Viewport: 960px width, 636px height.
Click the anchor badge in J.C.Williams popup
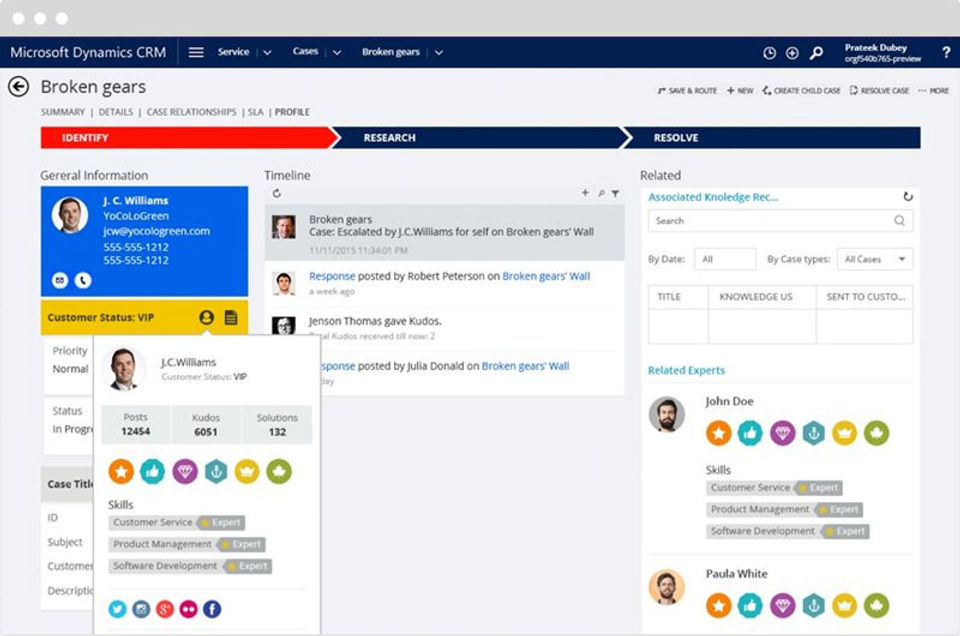click(216, 471)
